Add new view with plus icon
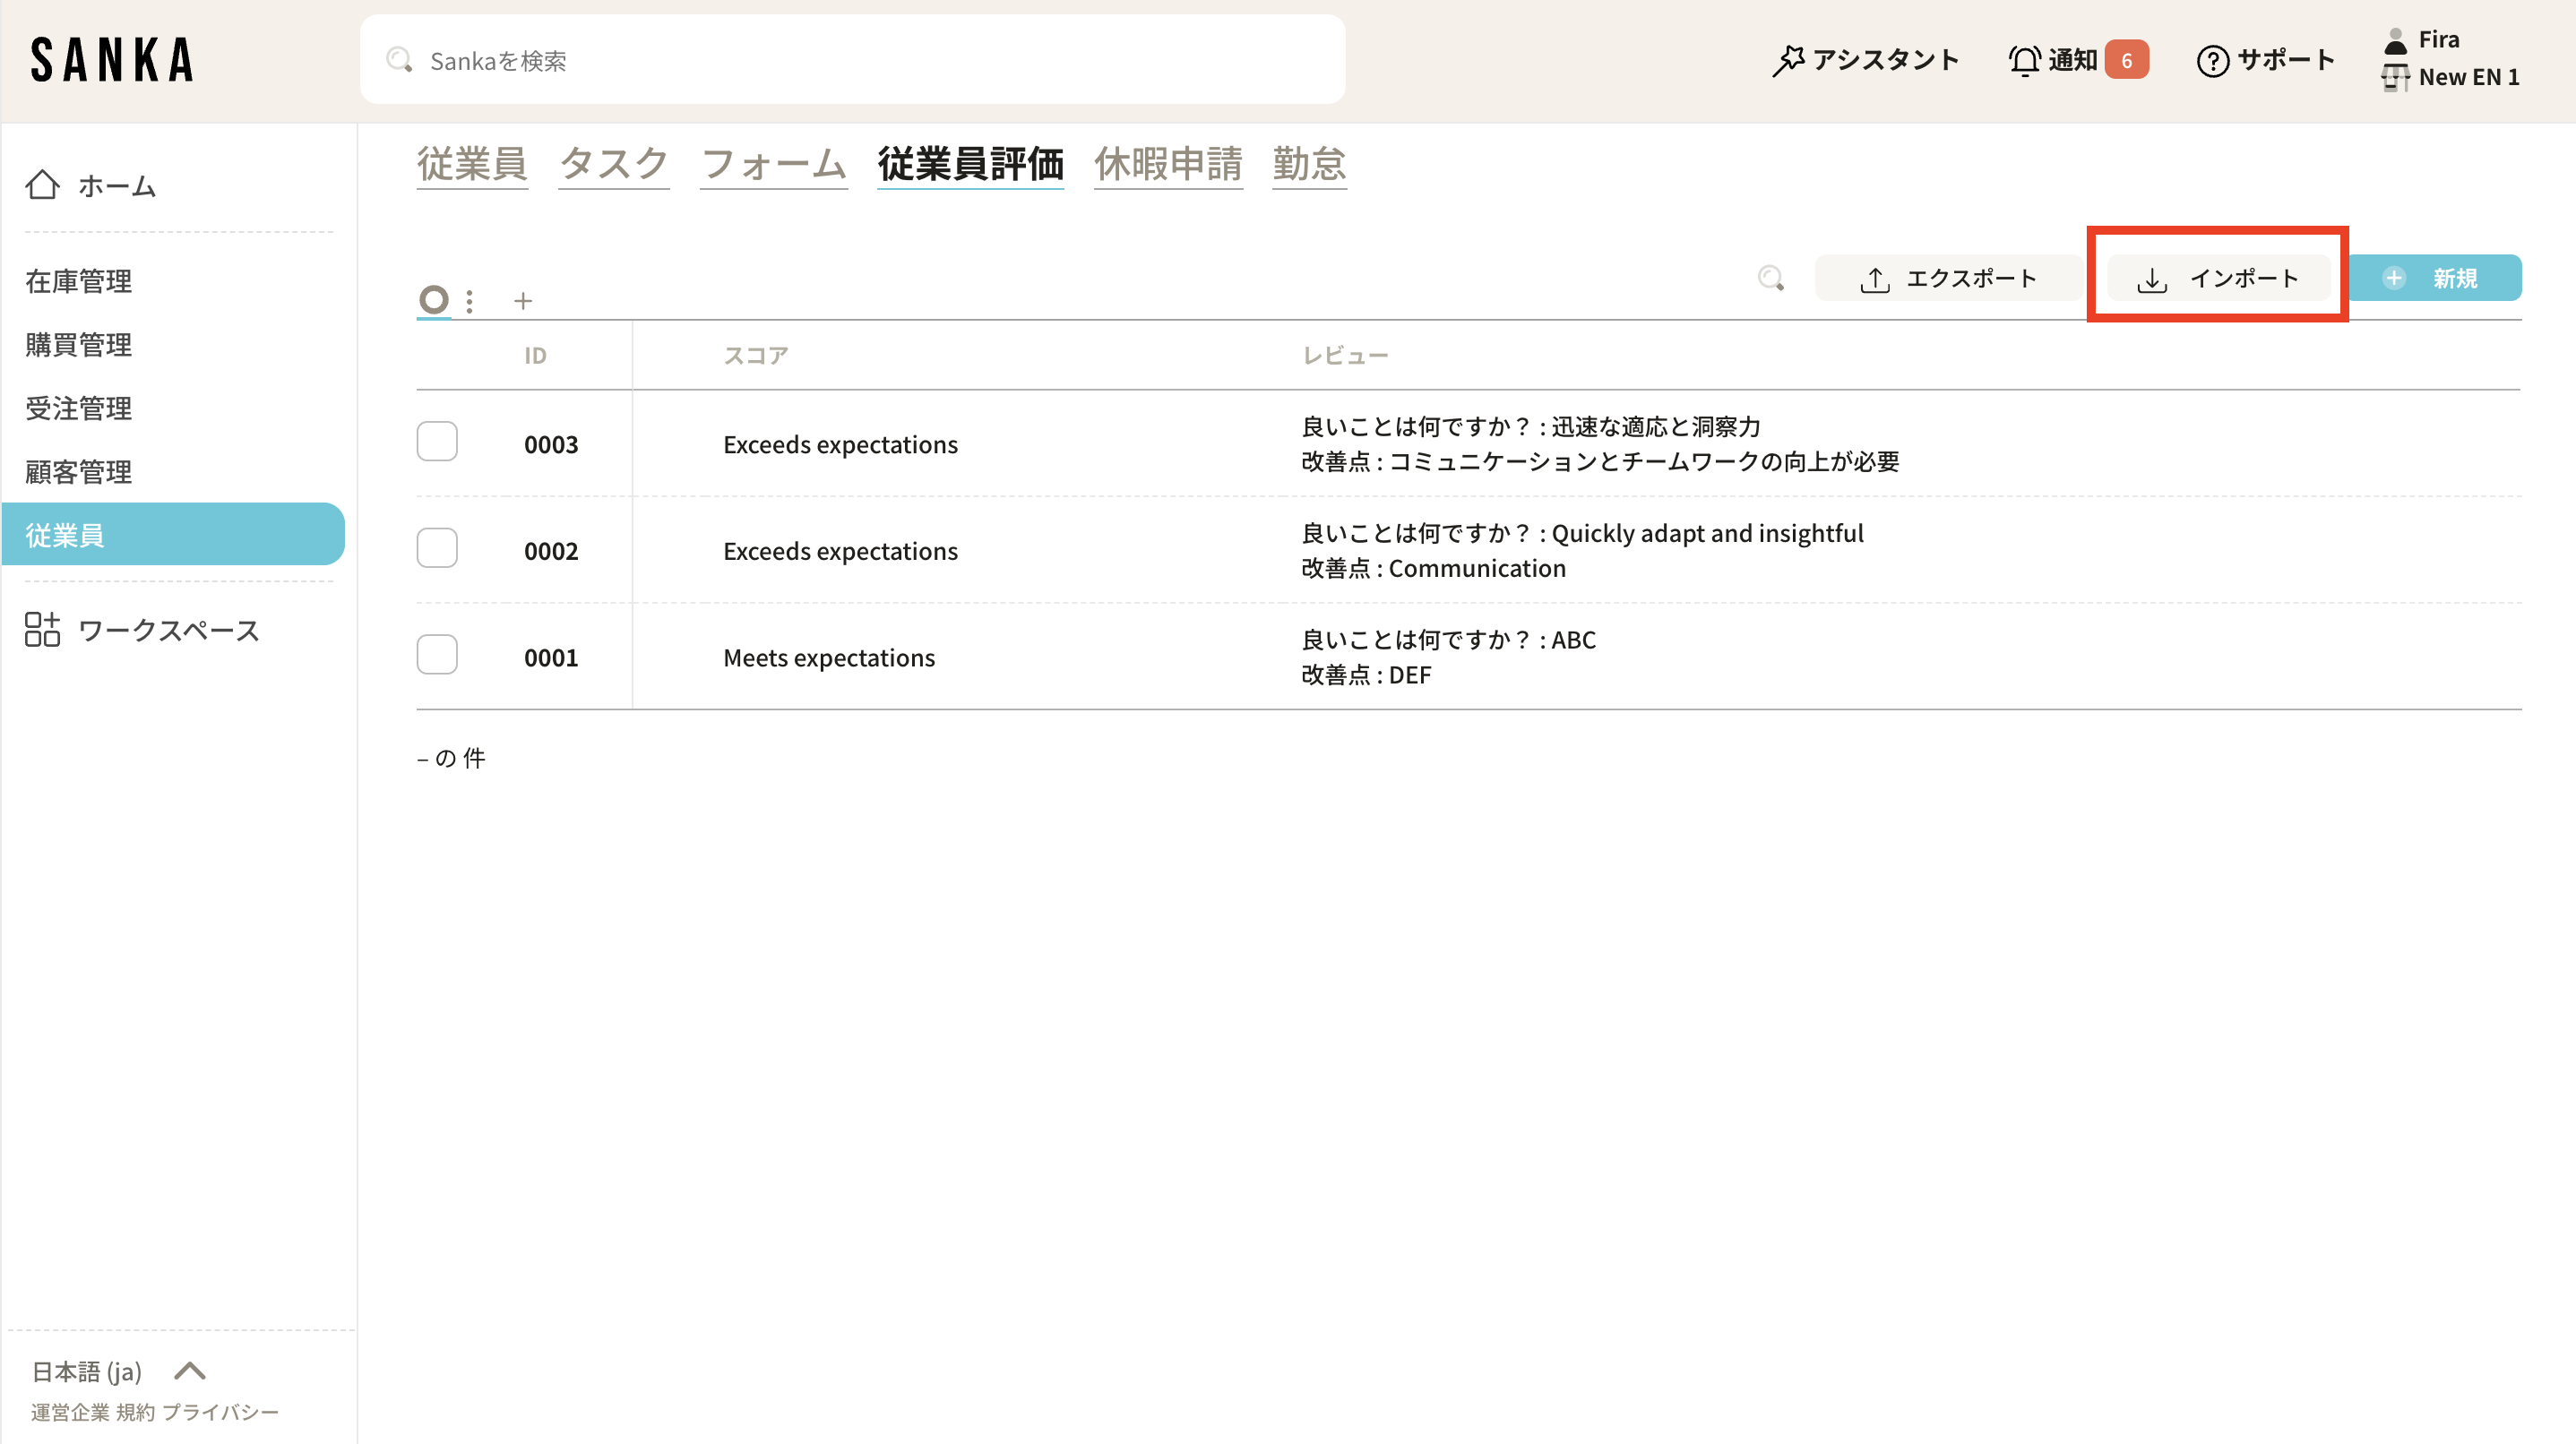The width and height of the screenshot is (2576, 1444). pyautogui.click(x=522, y=300)
